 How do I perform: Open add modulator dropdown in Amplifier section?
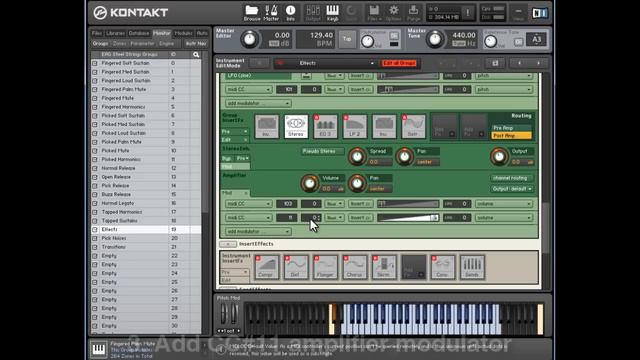(x=258, y=231)
